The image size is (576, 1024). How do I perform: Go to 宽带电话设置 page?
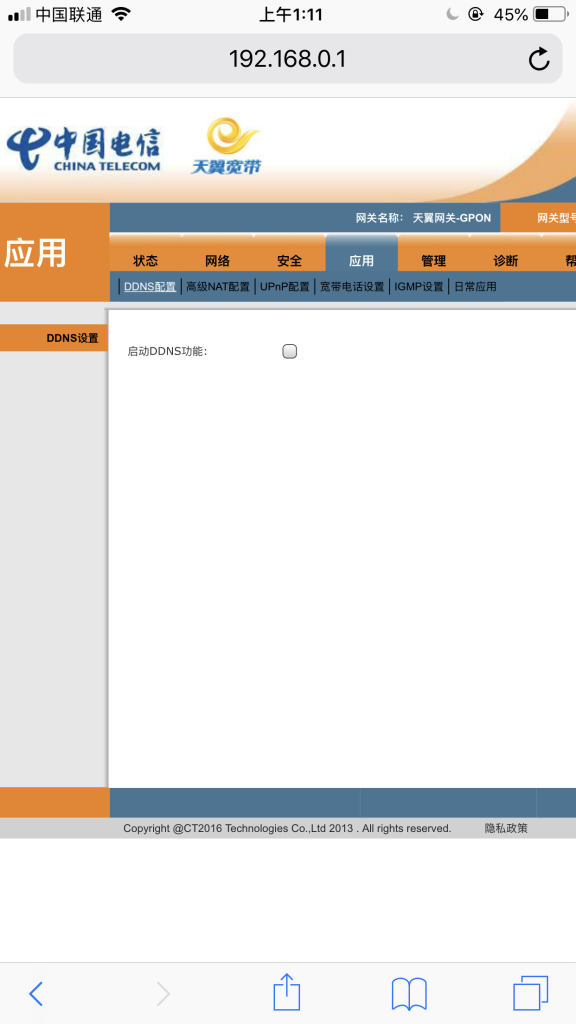click(x=352, y=287)
